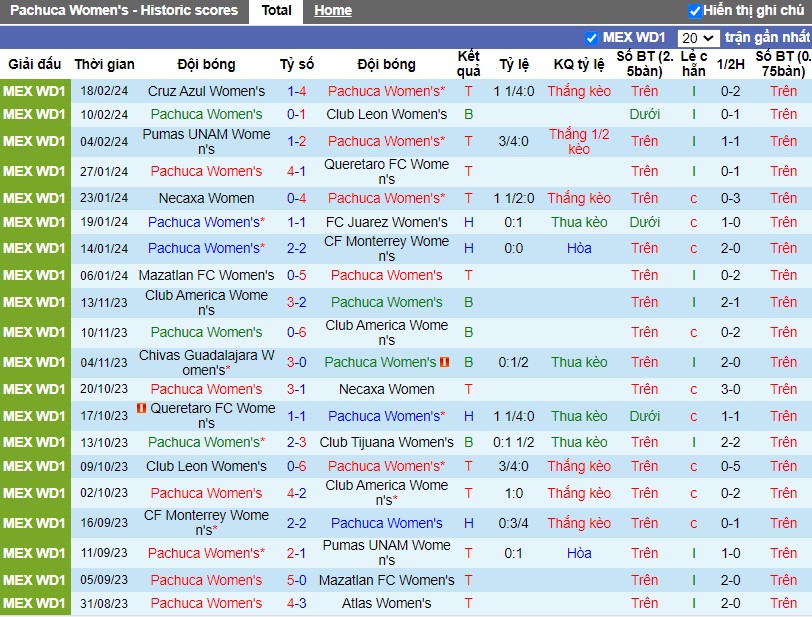Screen dimensions: 812x617
Task: Click the Giải đấu column header
Action: 35,64
